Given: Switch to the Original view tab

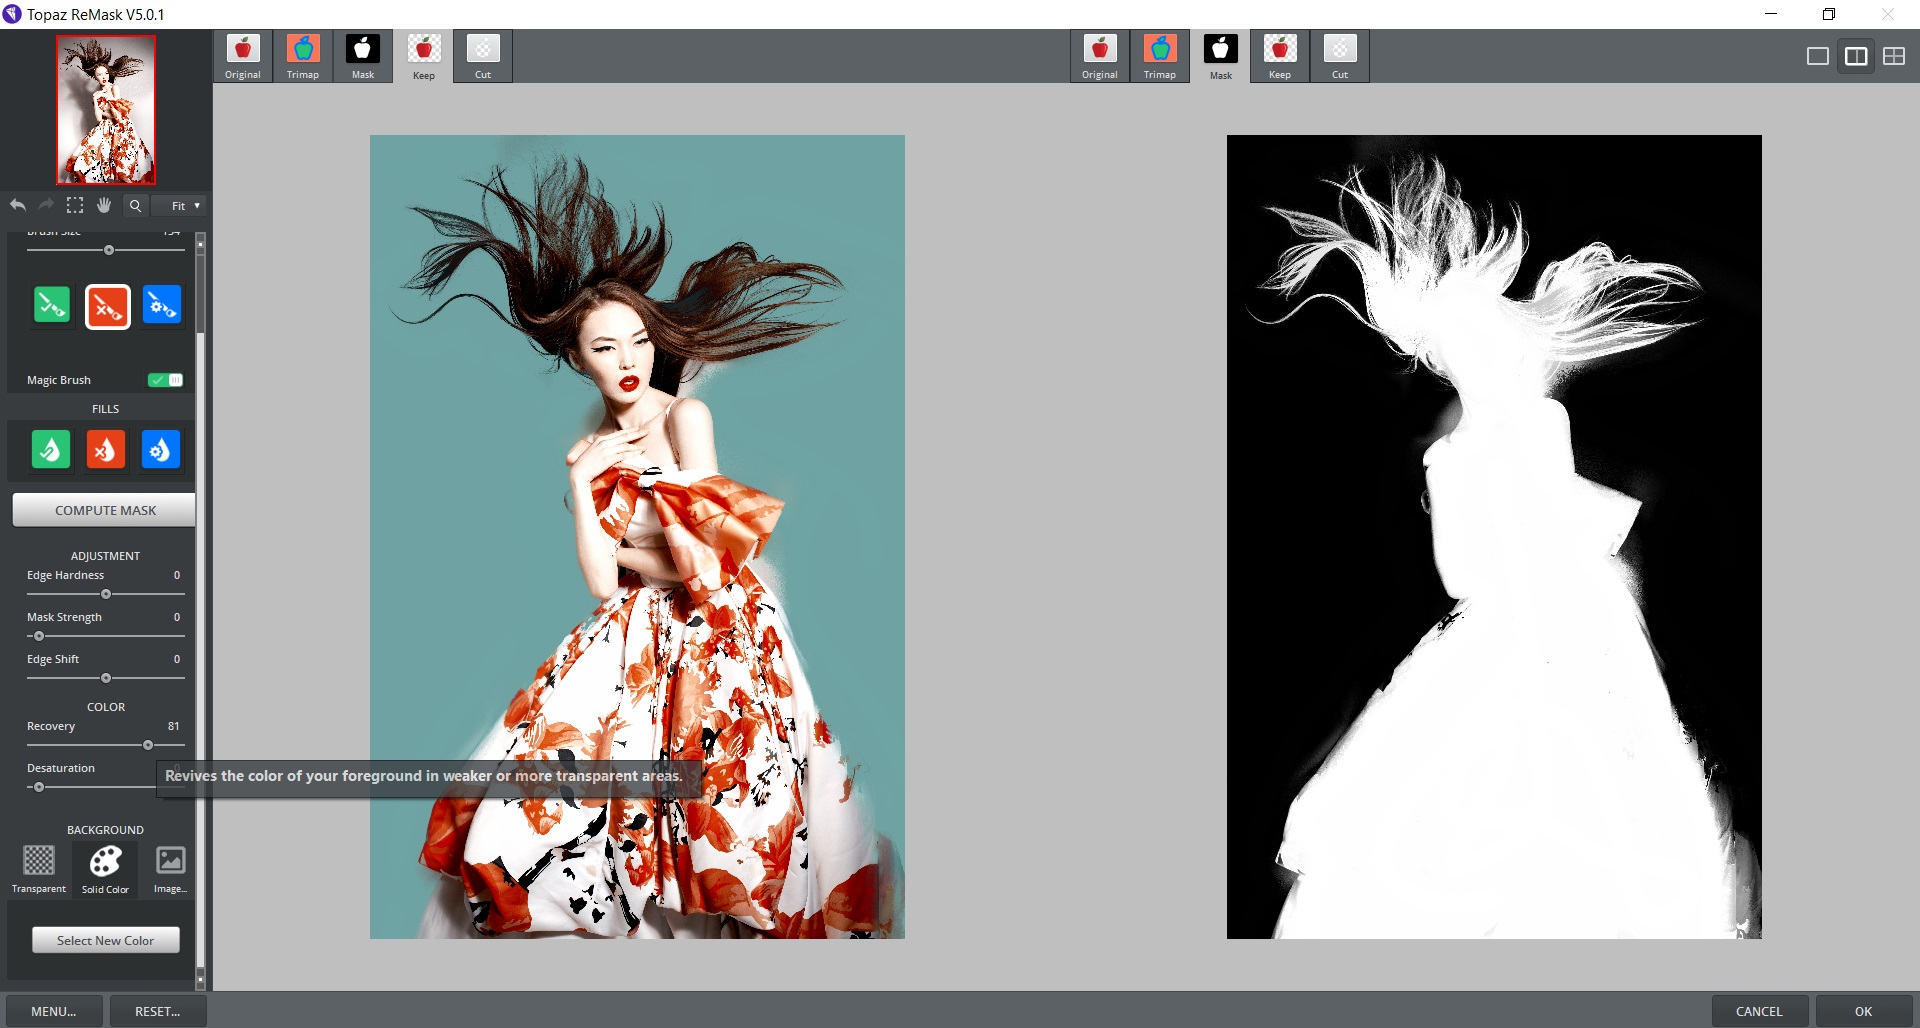Looking at the screenshot, I should tap(242, 55).
